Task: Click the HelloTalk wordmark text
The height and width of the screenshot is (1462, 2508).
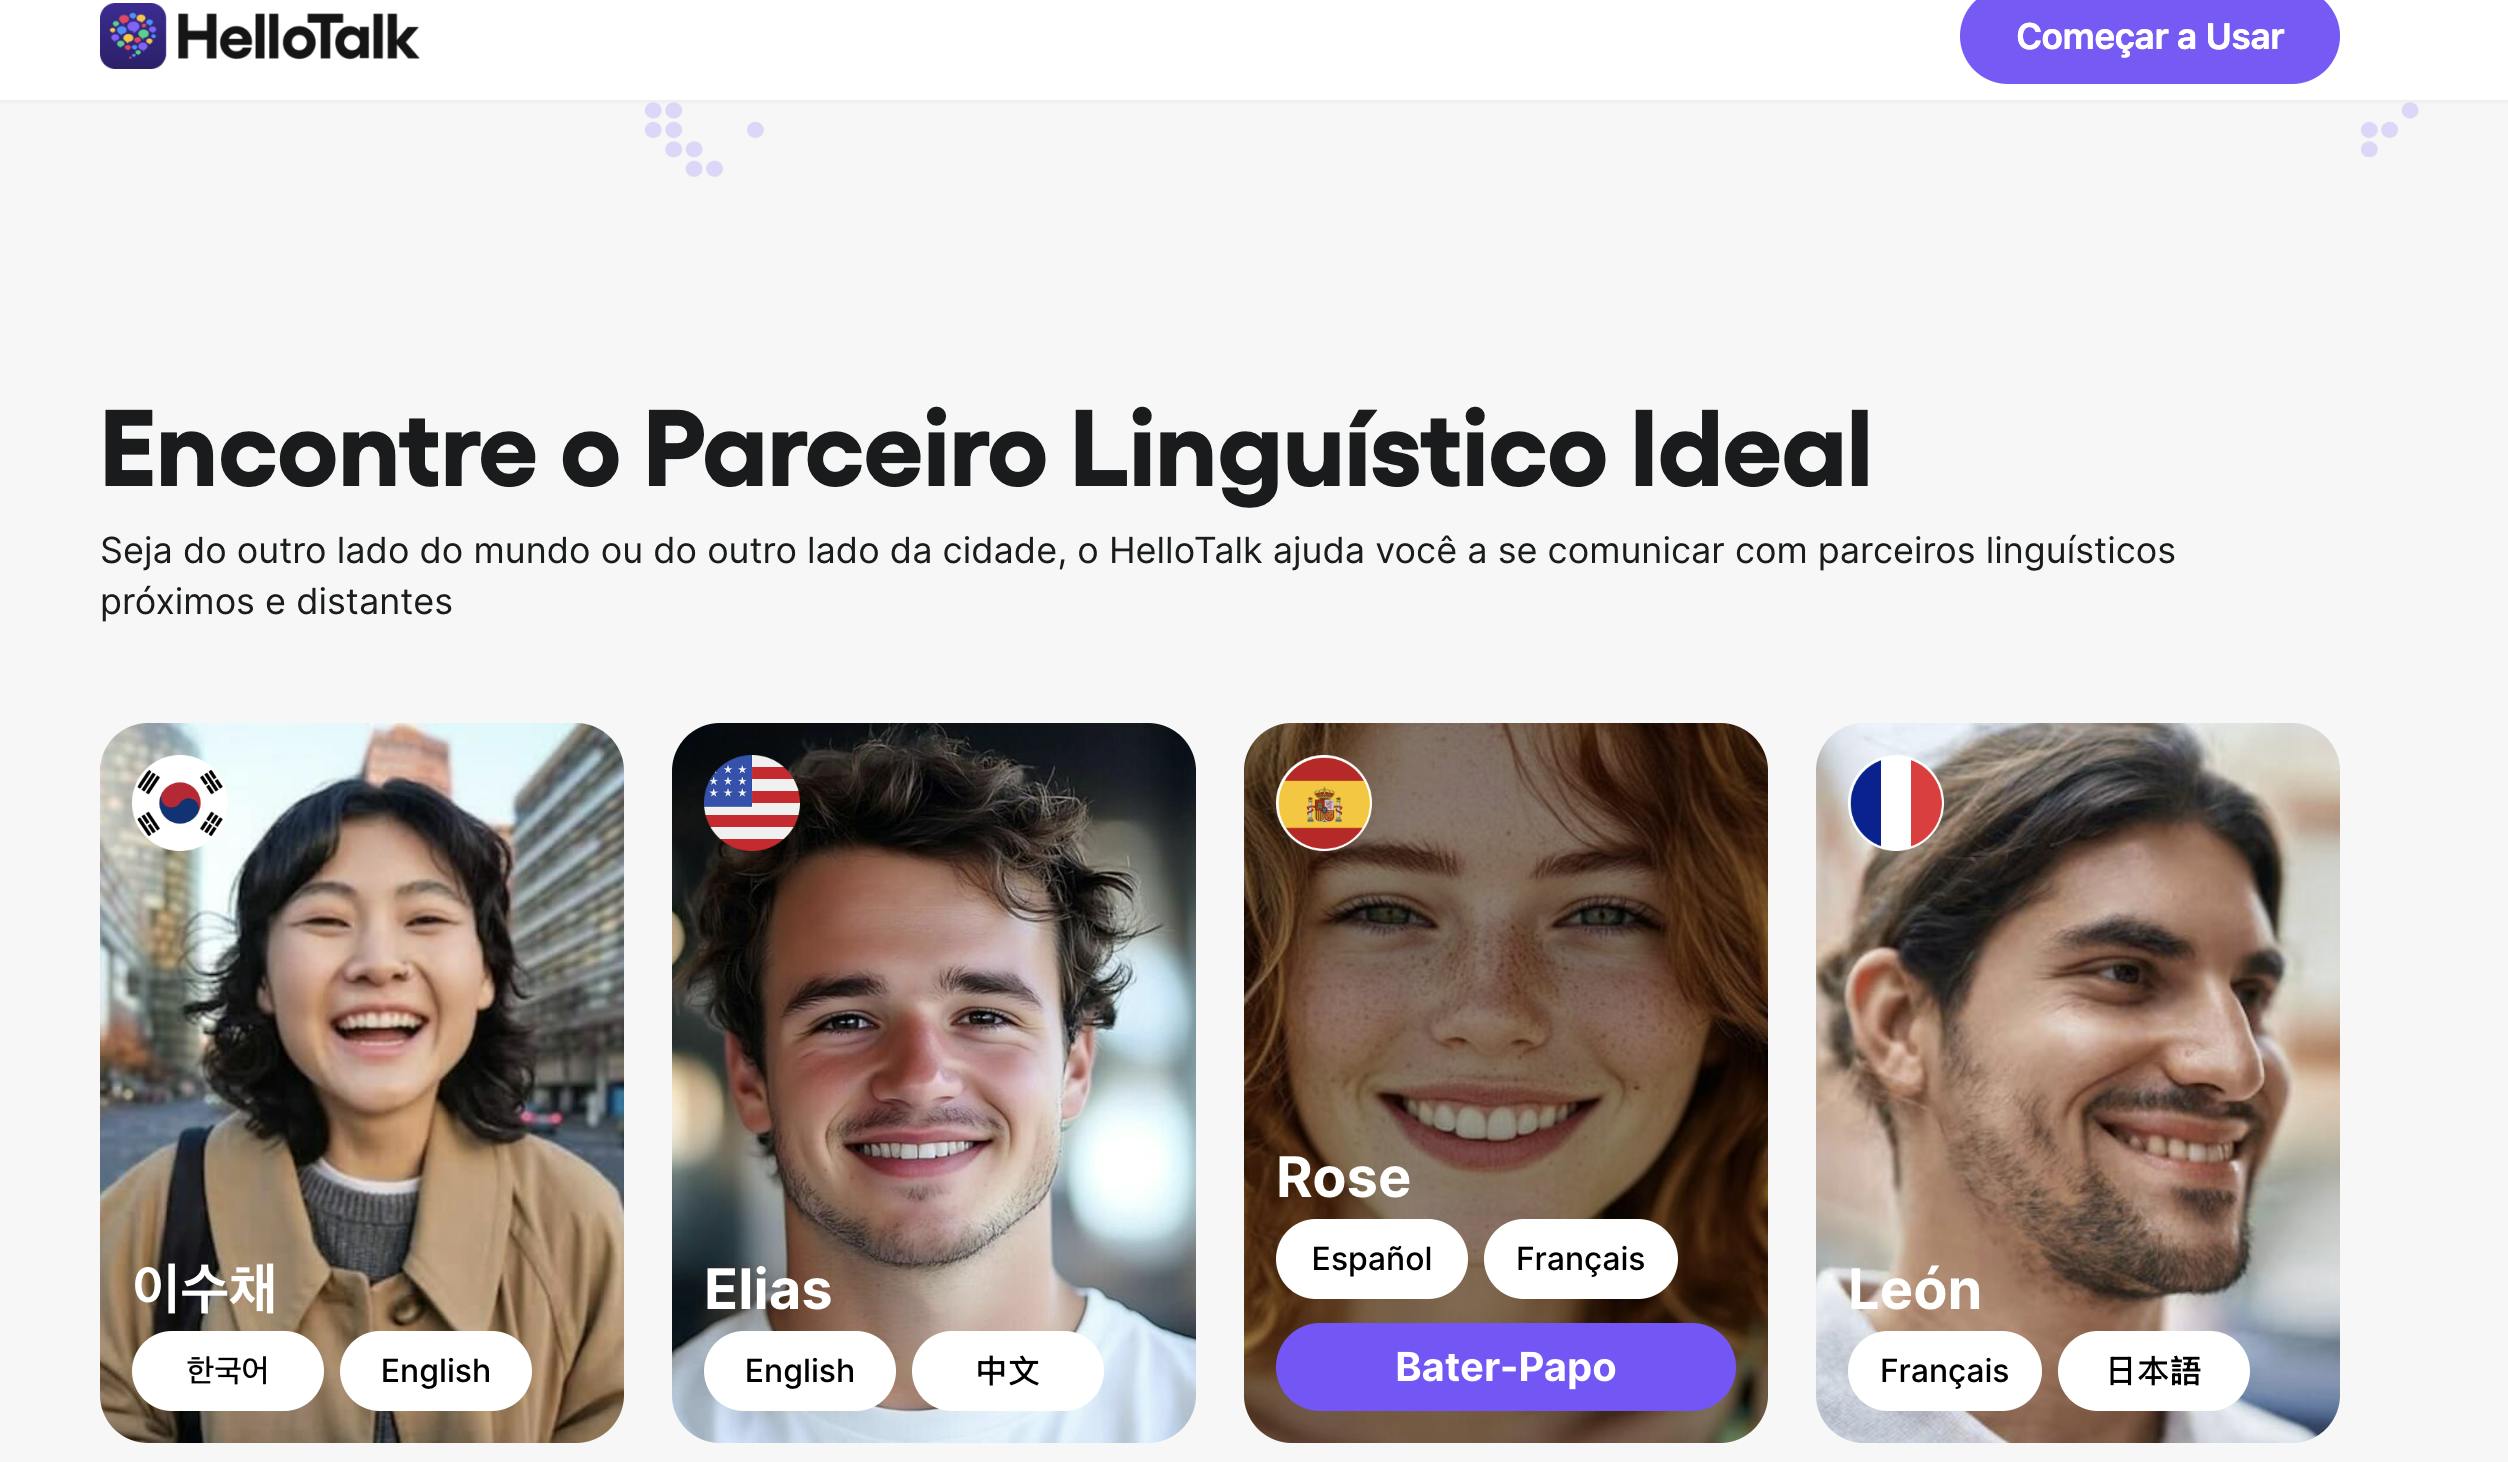Action: pyautogui.click(x=298, y=38)
